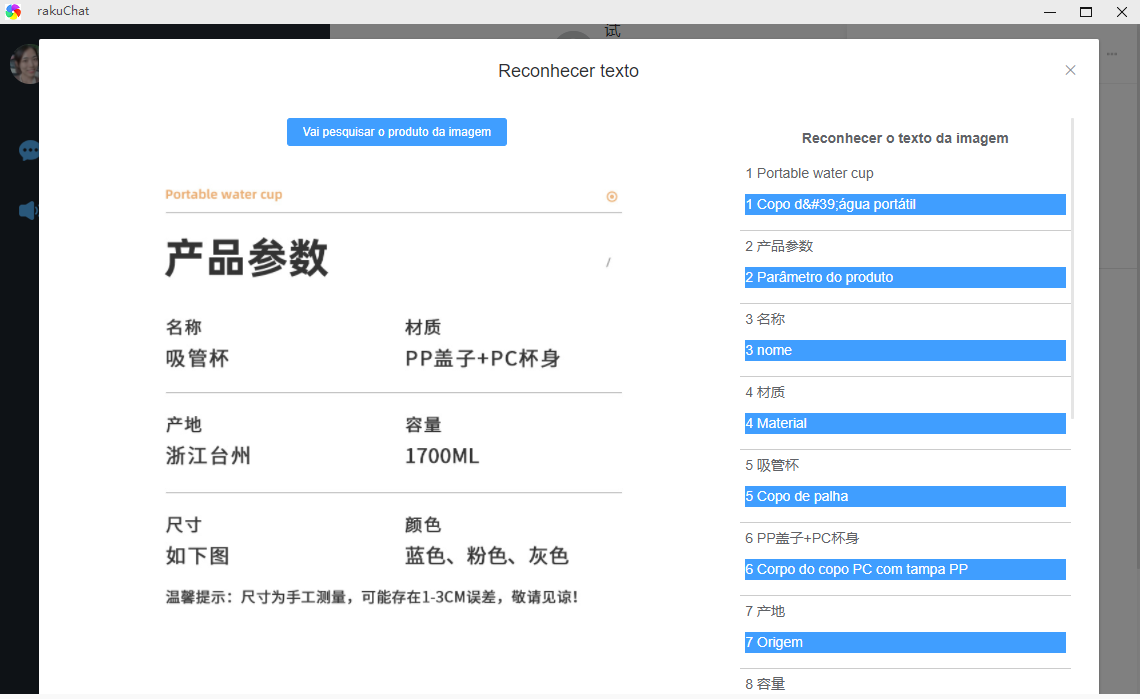The width and height of the screenshot is (1140, 699).
Task: Open chat bubble icon in left sidebar
Action: point(29,151)
